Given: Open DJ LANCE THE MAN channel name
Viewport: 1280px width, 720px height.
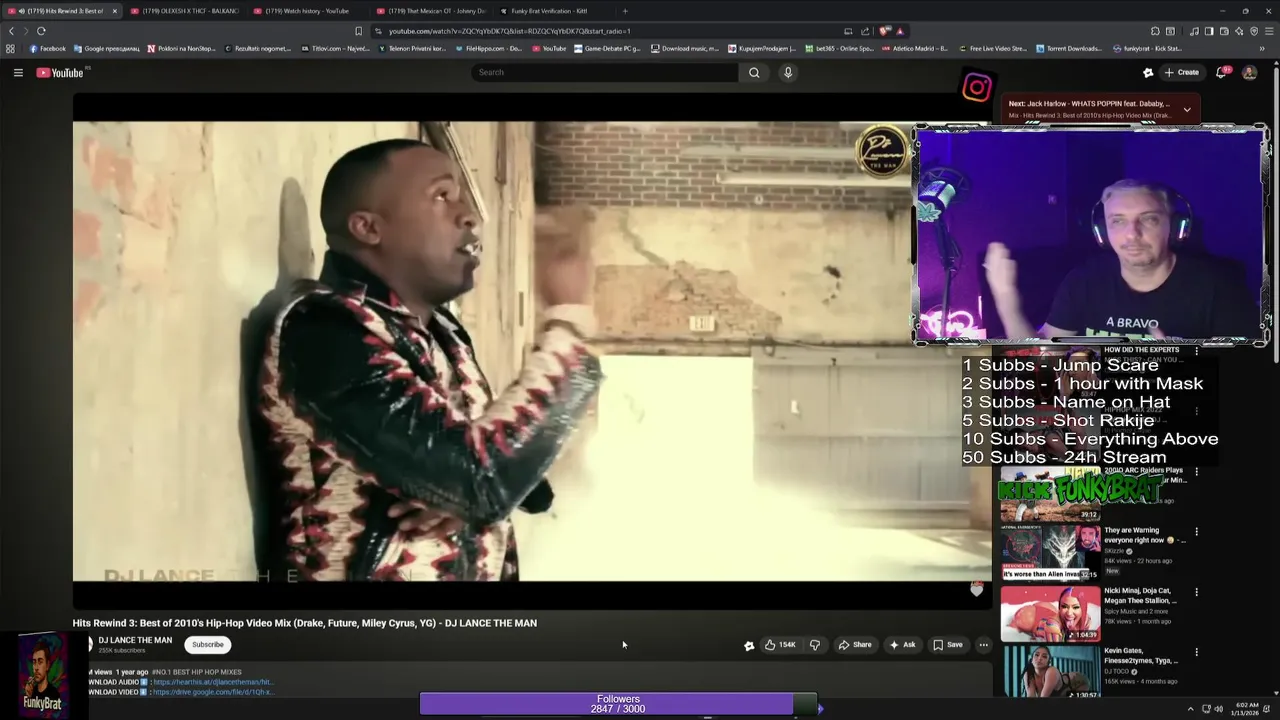Looking at the screenshot, I should pos(135,640).
